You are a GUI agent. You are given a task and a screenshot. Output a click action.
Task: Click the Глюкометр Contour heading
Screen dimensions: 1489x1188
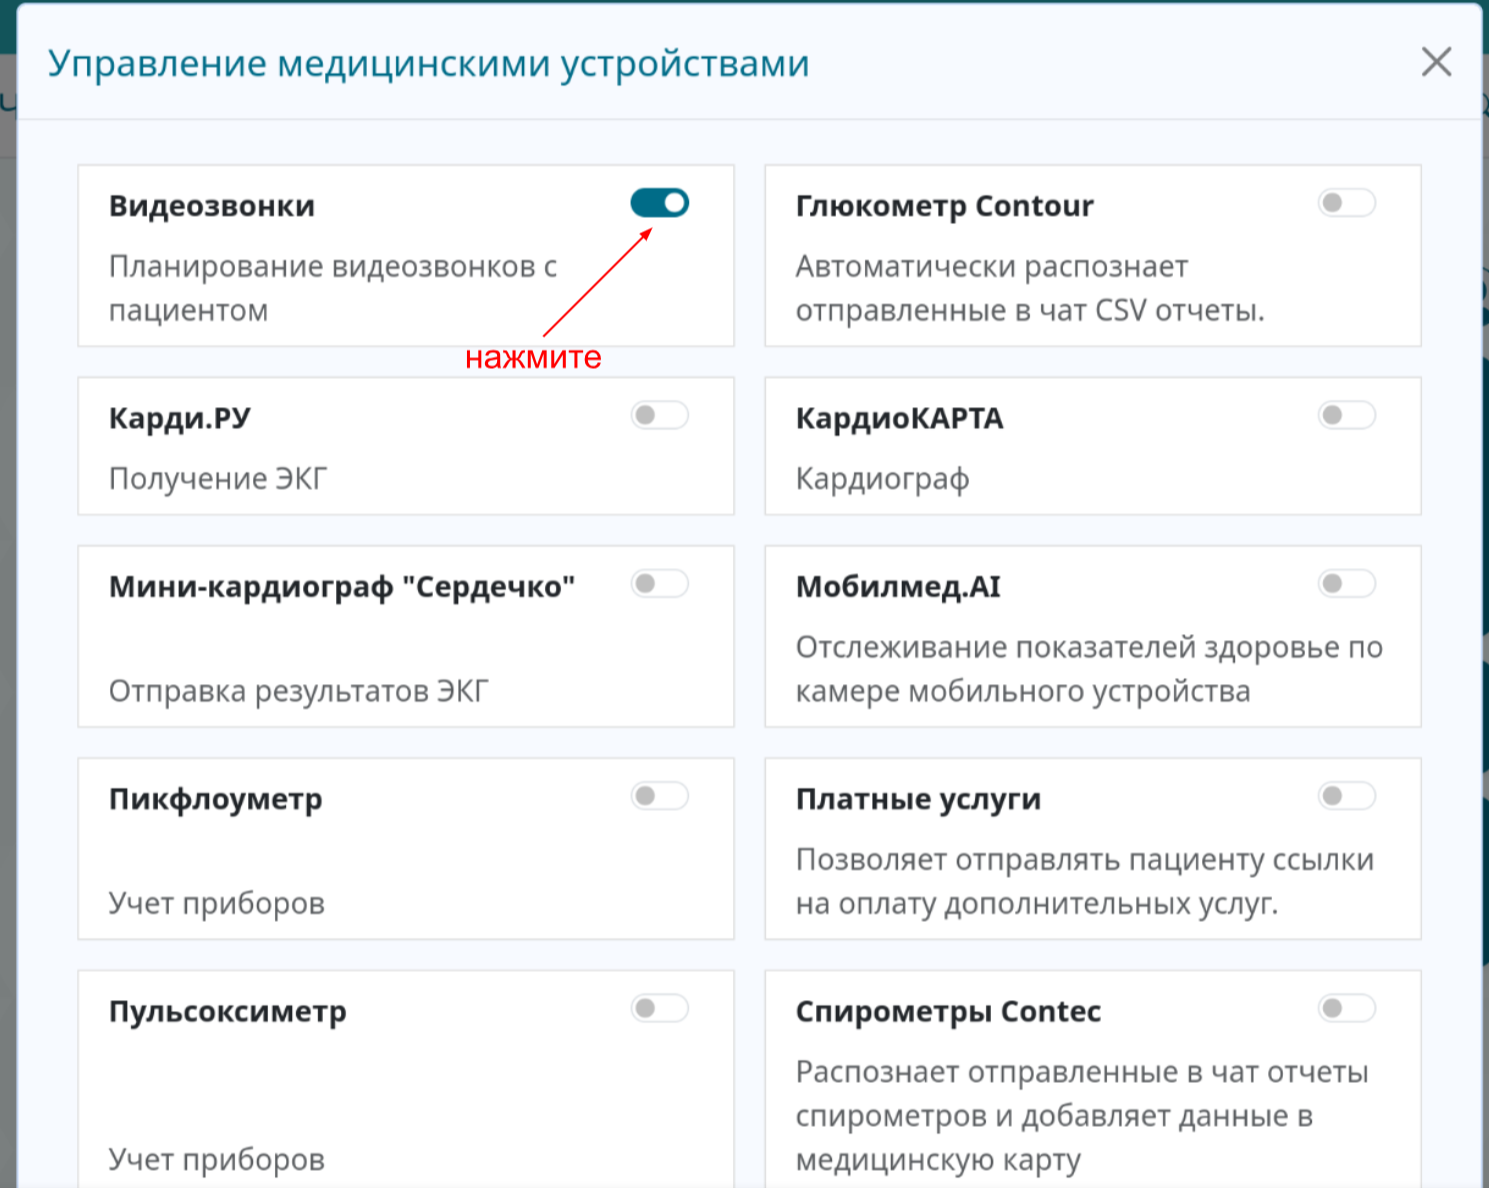tap(944, 206)
